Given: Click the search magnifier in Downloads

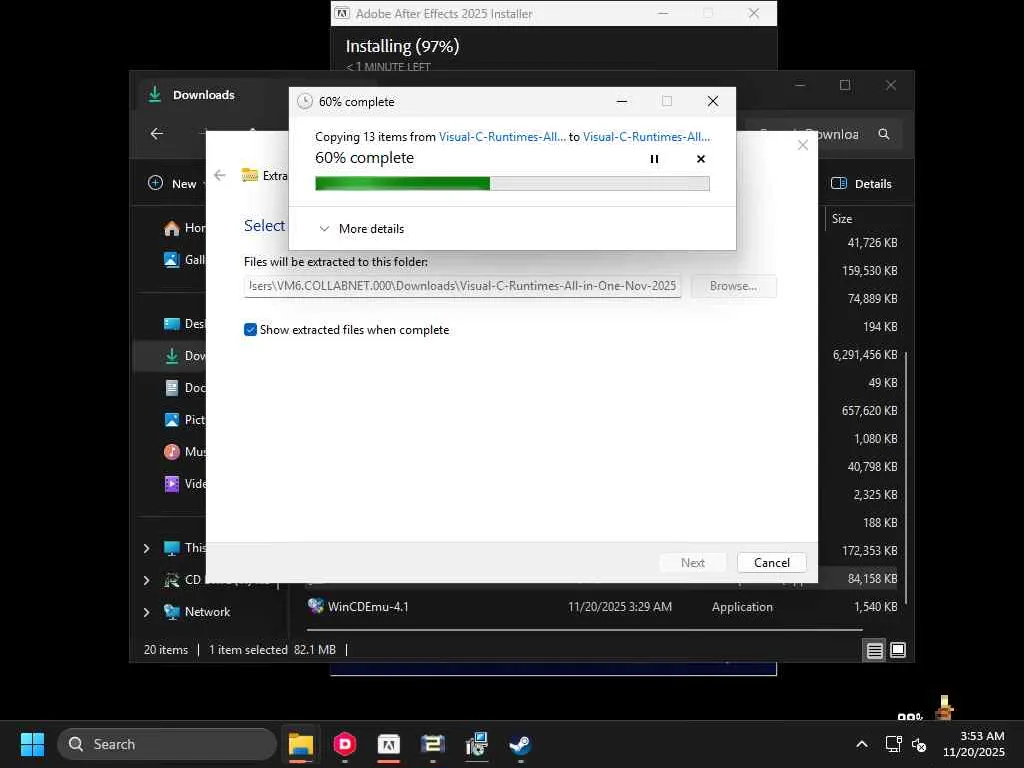Looking at the screenshot, I should point(884,134).
